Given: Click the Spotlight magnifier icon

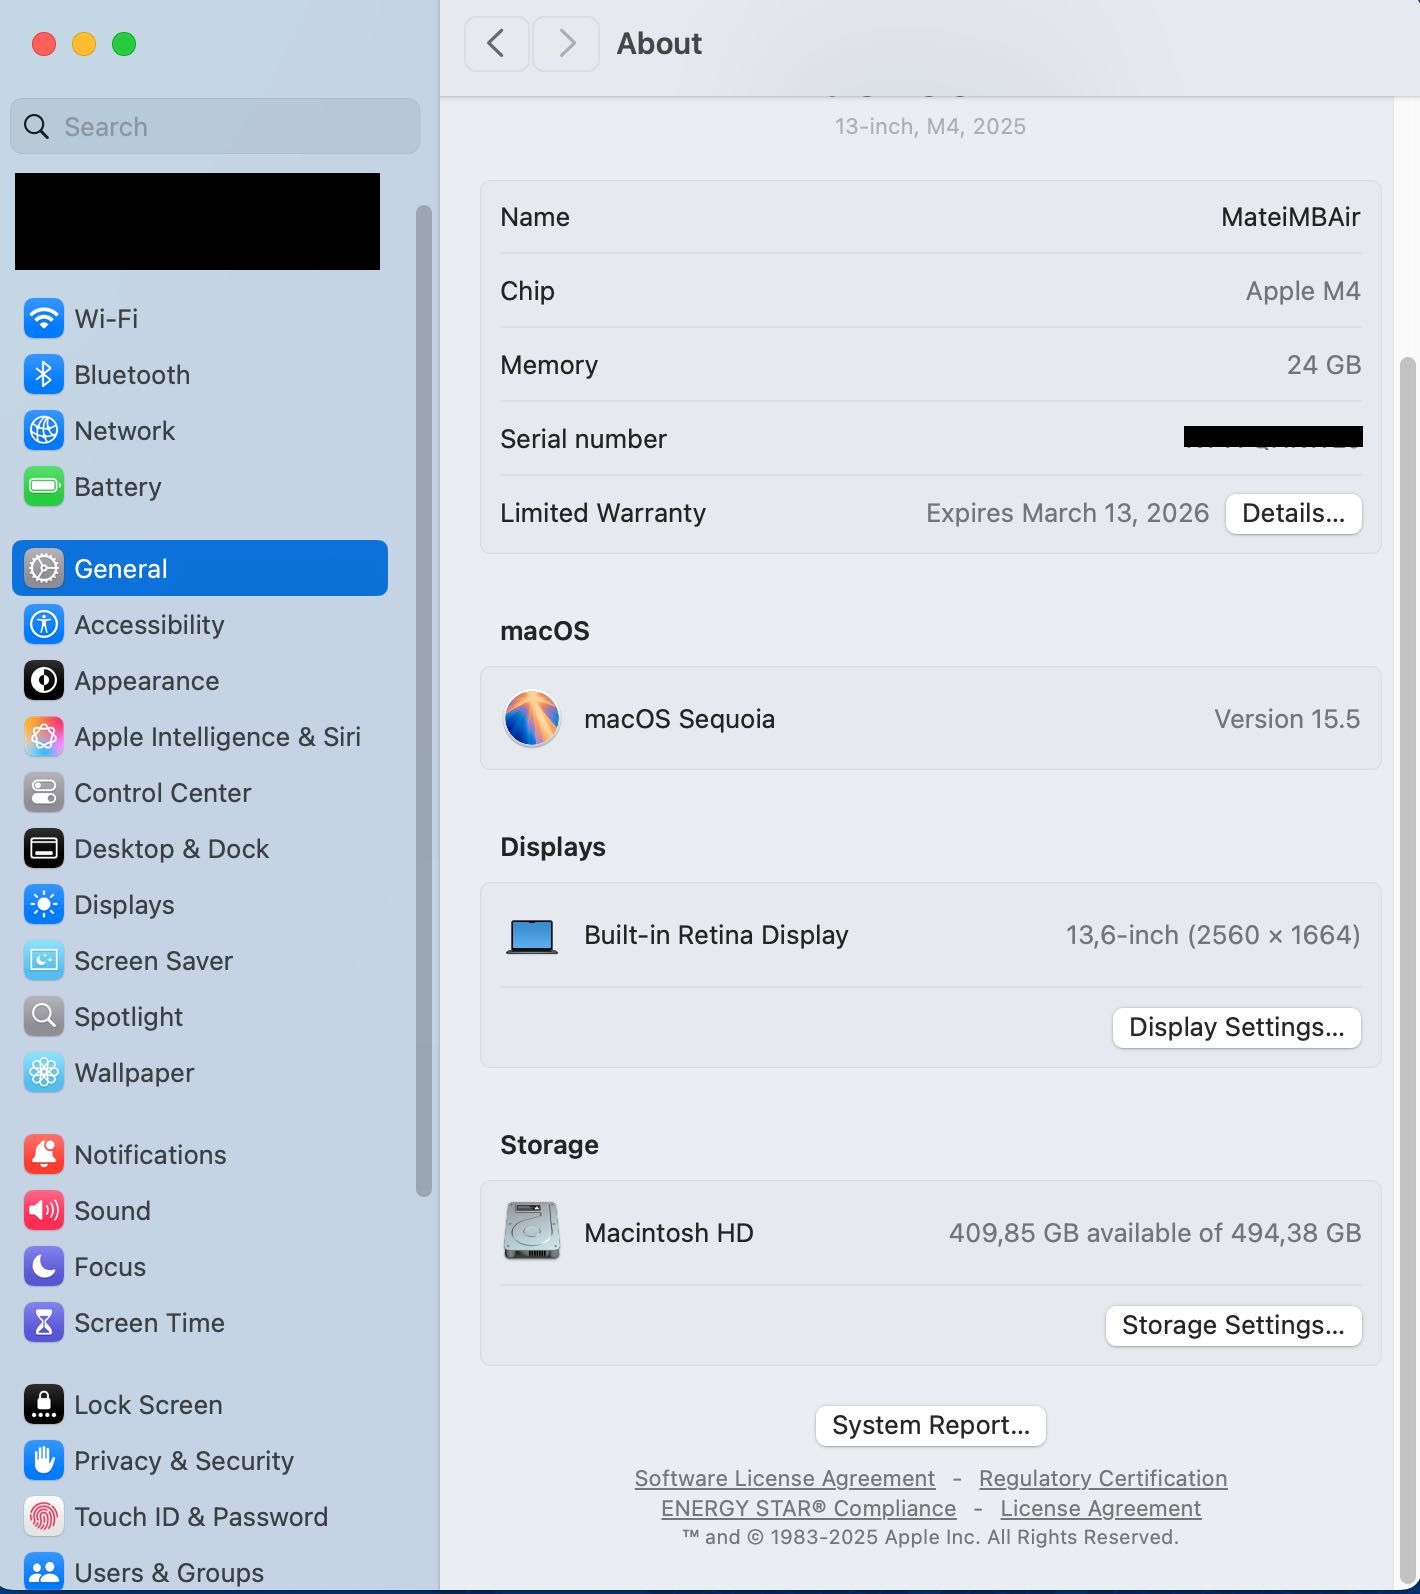Looking at the screenshot, I should coord(44,1017).
